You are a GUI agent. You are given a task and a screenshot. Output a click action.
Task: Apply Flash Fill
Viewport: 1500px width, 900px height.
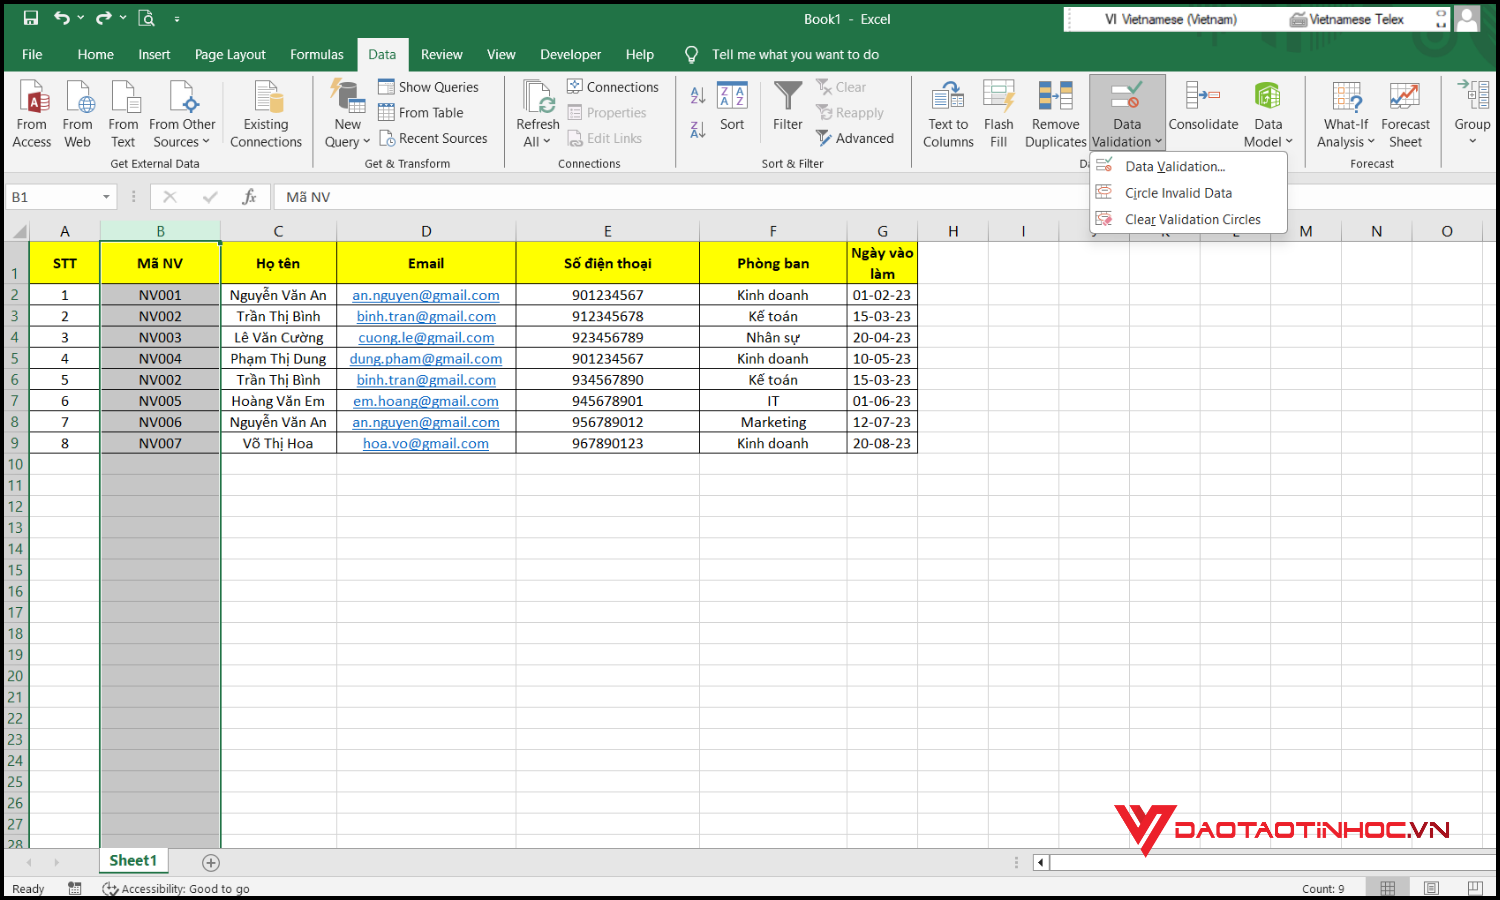click(999, 114)
